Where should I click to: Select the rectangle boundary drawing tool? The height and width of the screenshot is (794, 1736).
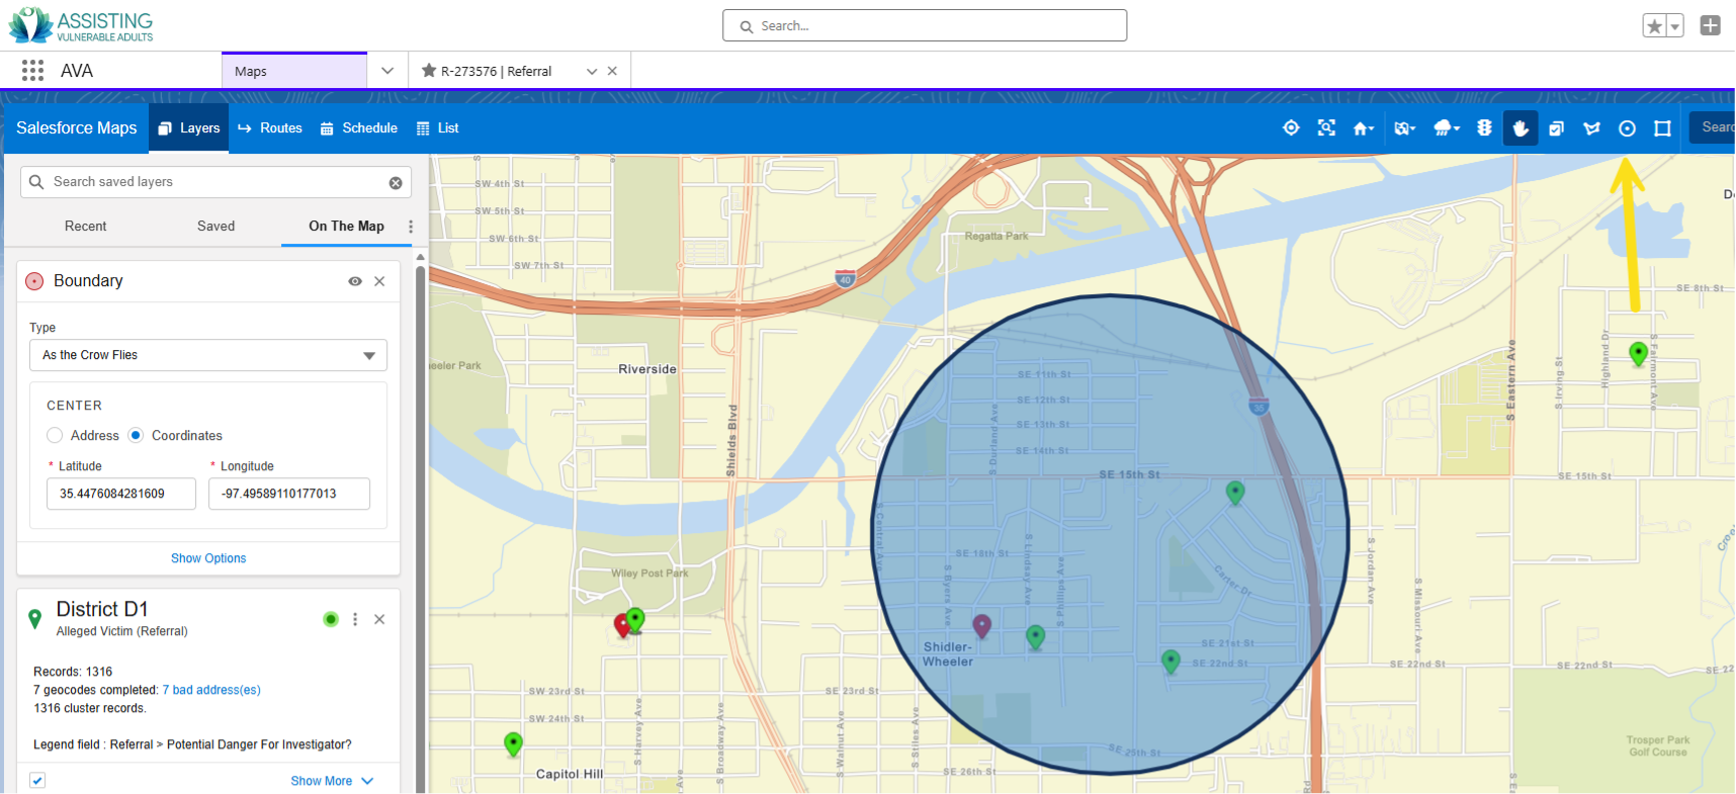tap(1663, 128)
